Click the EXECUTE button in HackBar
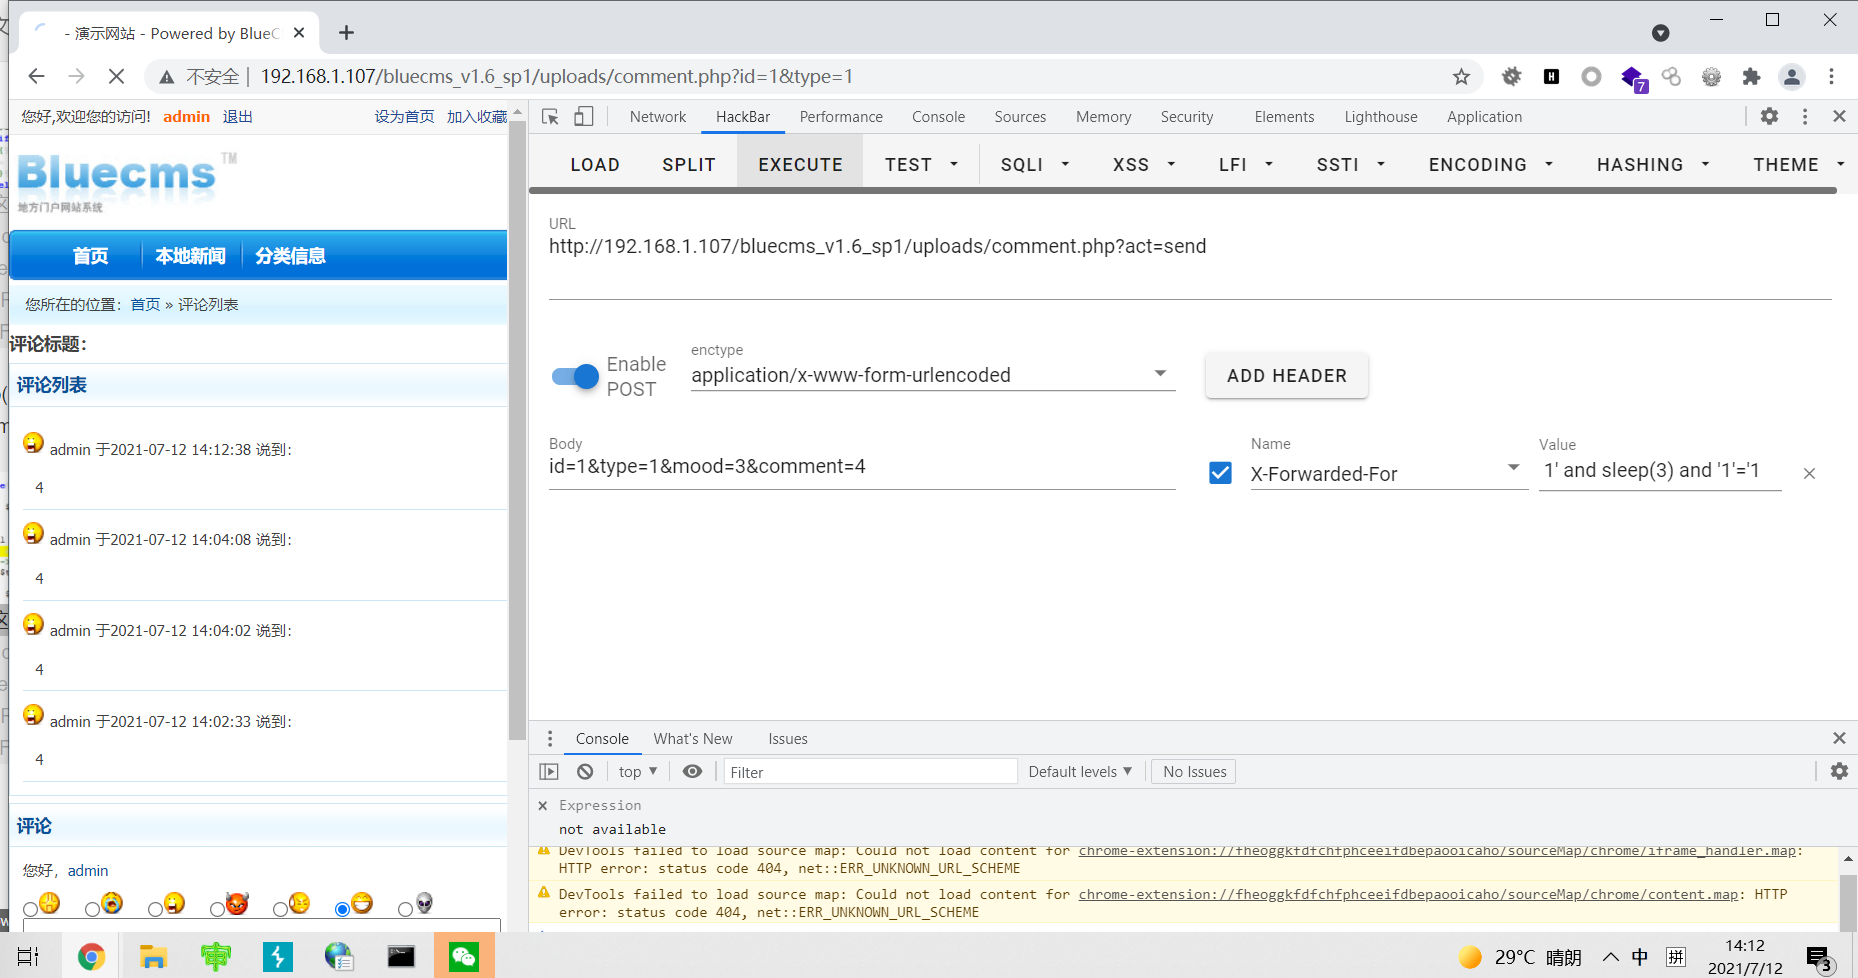Image resolution: width=1858 pixels, height=978 pixels. (800, 165)
